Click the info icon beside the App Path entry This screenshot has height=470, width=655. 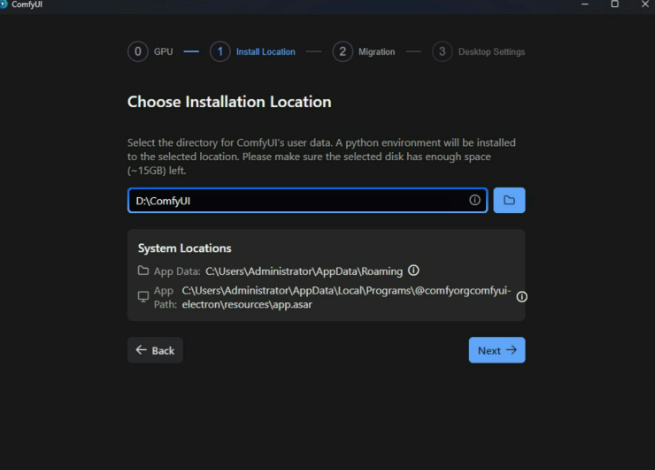point(521,297)
